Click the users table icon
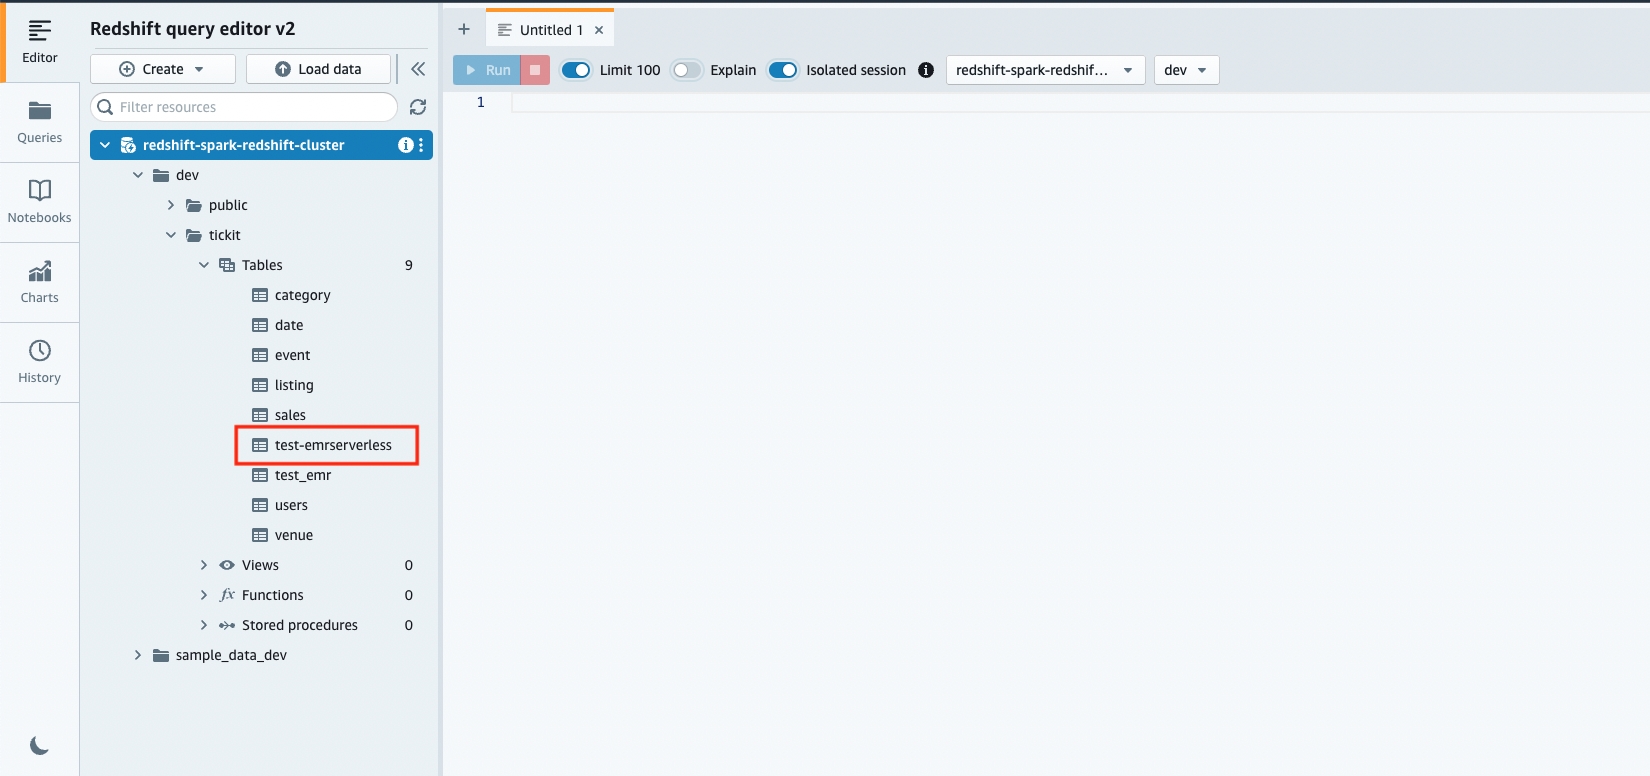Image resolution: width=1650 pixels, height=776 pixels. [x=260, y=505]
